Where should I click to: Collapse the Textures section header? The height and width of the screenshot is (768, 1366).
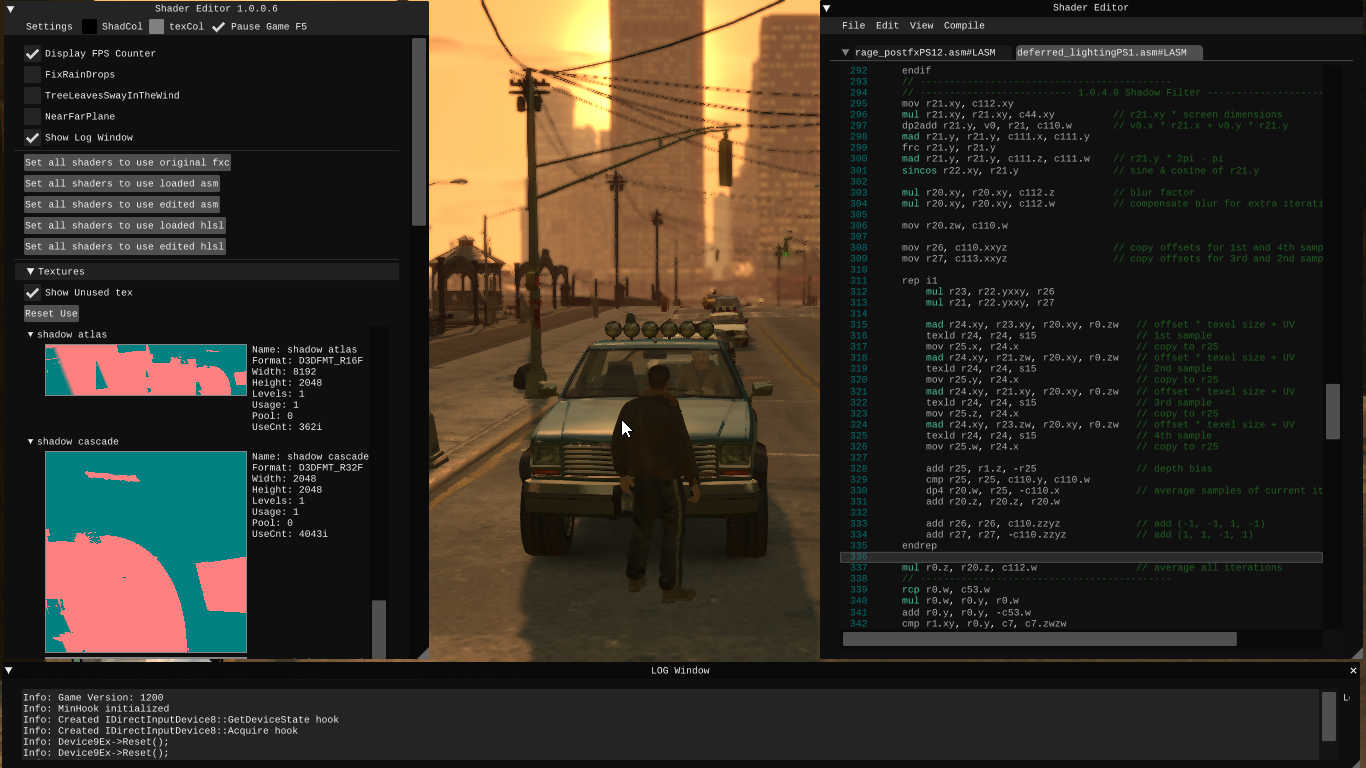206,271
